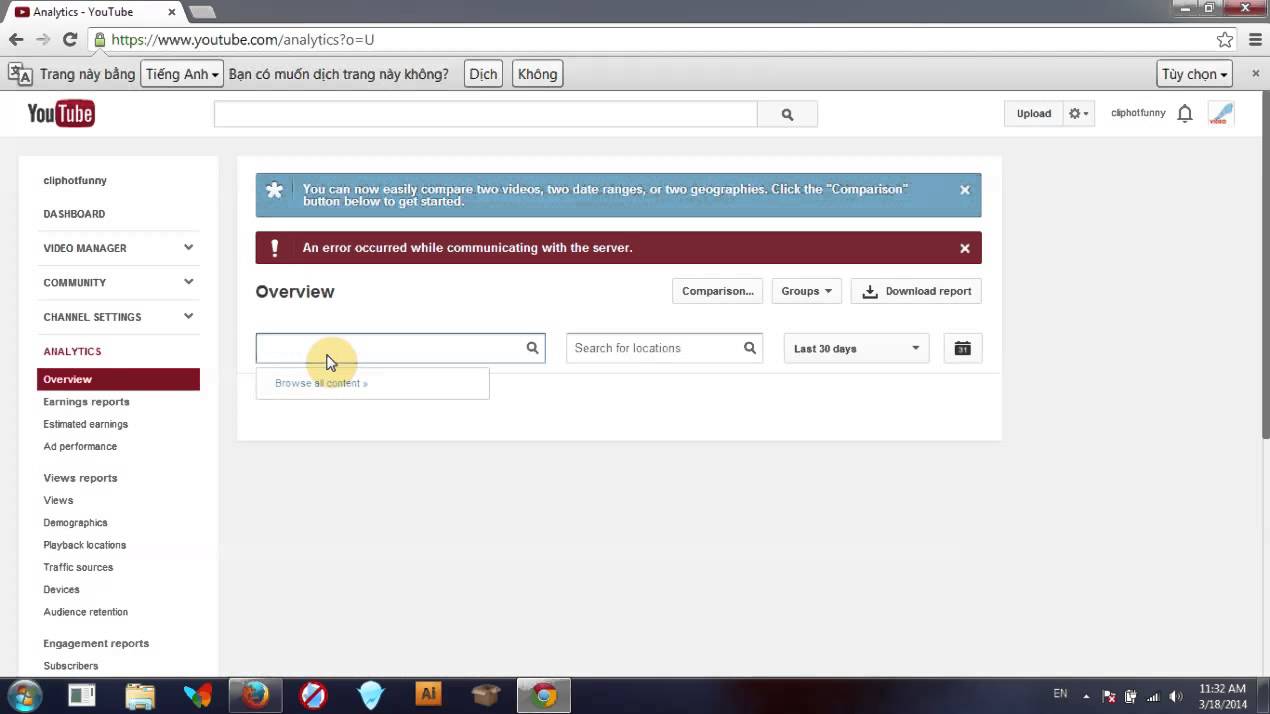This screenshot has width=1270, height=714.
Task: Click the volume tray icon
Action: (1176, 696)
